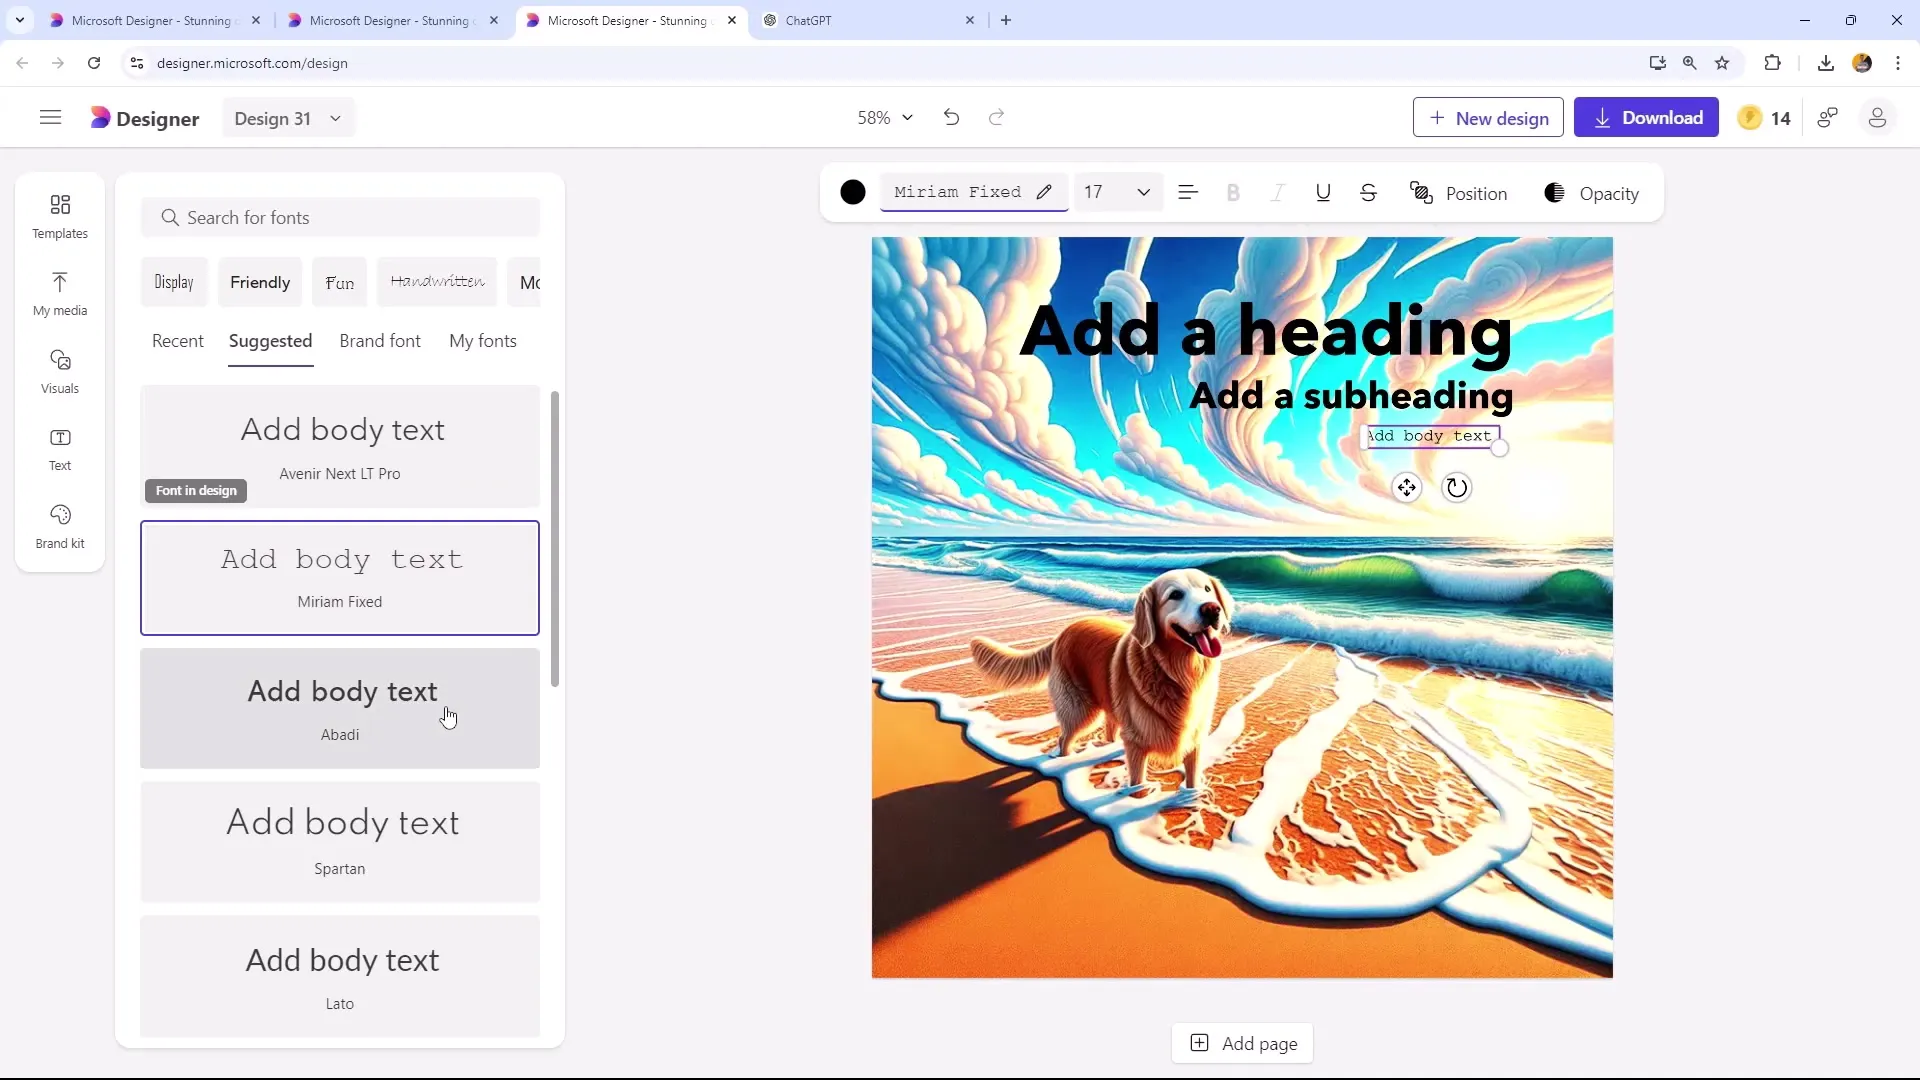Toggle Italic formatting on text

point(1276,193)
